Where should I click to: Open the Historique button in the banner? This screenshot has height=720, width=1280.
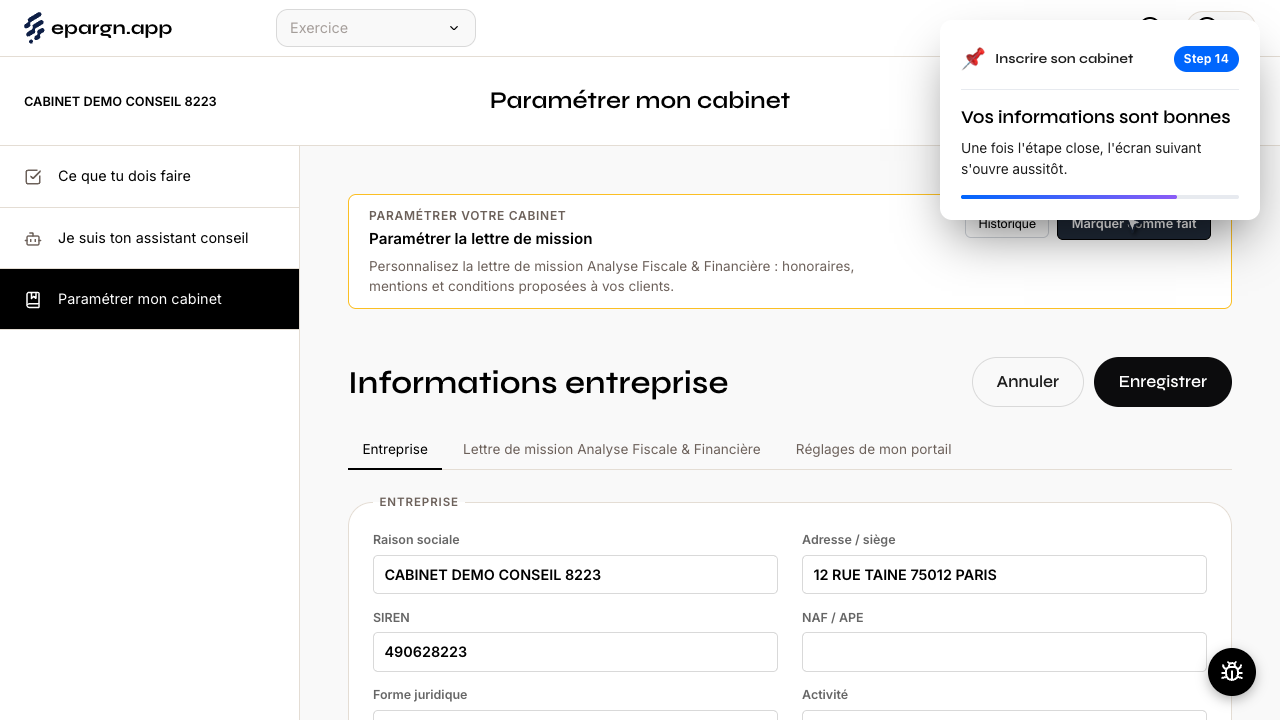(1007, 225)
